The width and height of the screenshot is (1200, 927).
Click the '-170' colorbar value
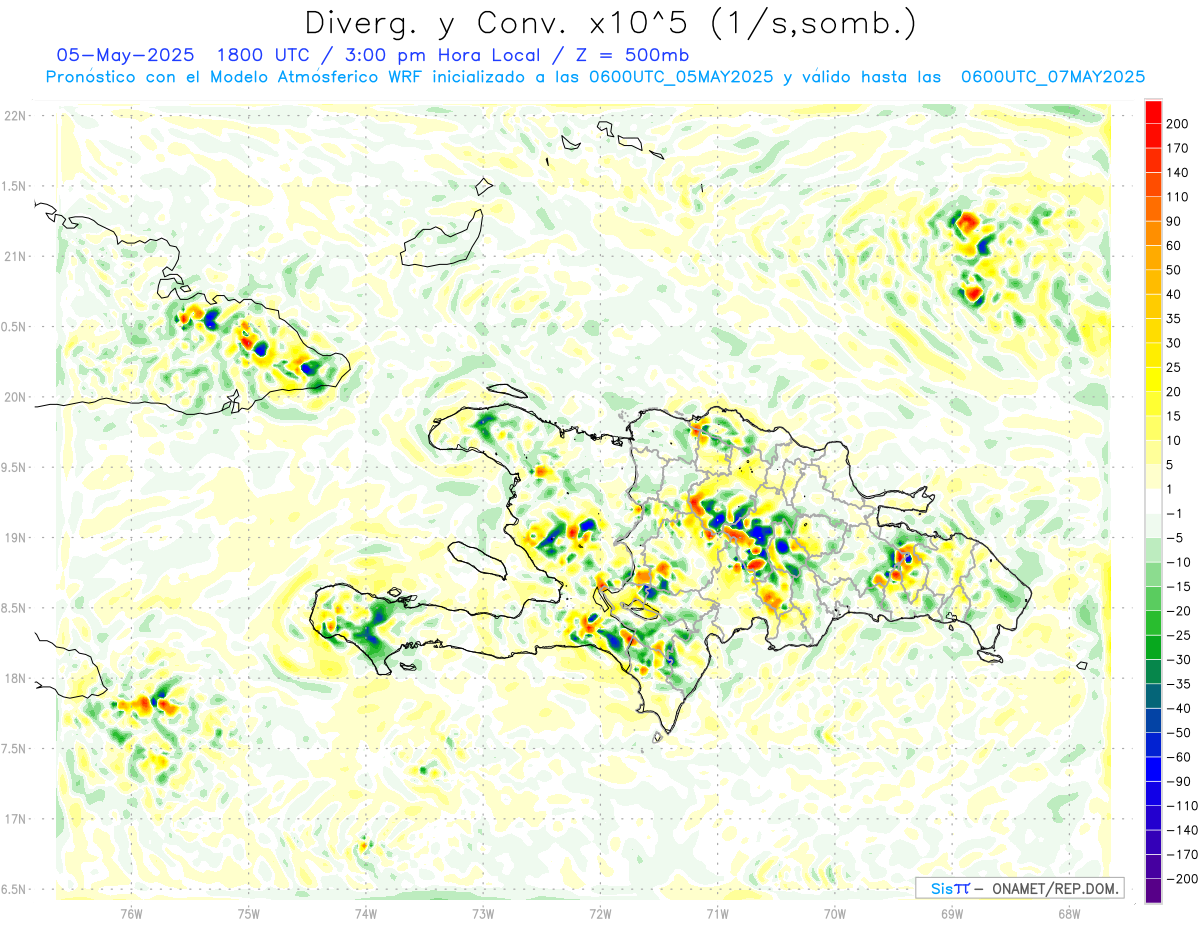coord(1183,855)
